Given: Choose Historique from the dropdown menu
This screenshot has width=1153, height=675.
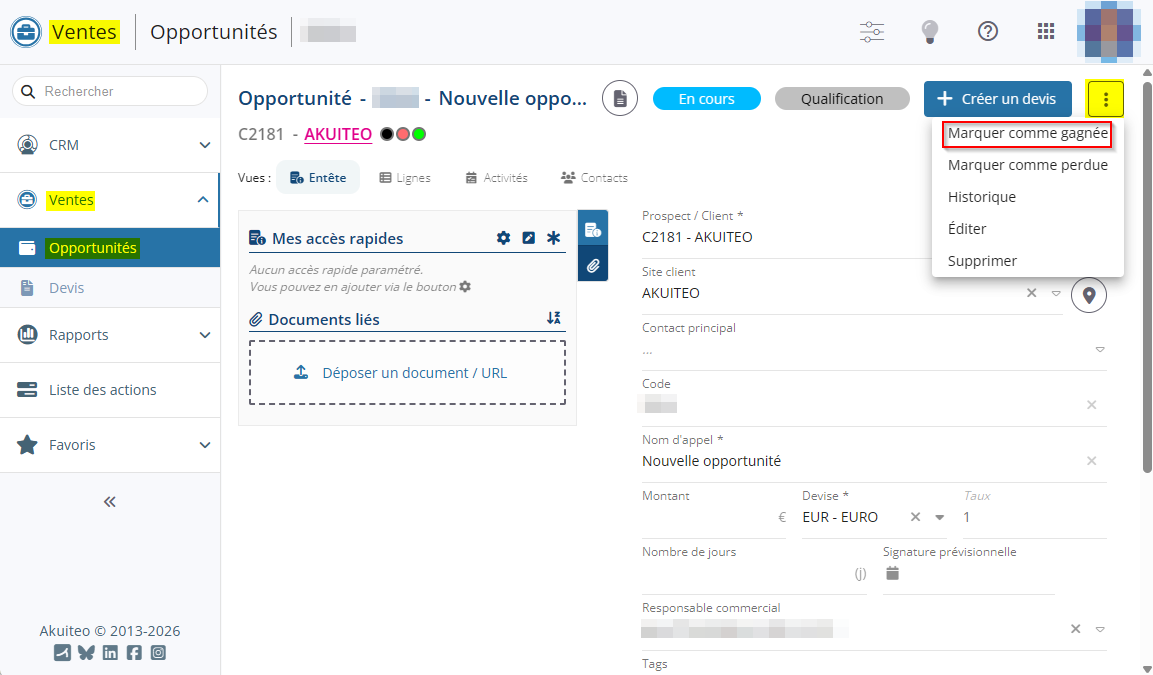Looking at the screenshot, I should (x=981, y=197).
